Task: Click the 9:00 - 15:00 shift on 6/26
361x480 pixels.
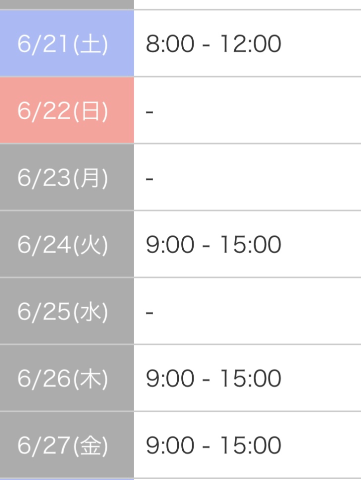Action: [213, 379]
